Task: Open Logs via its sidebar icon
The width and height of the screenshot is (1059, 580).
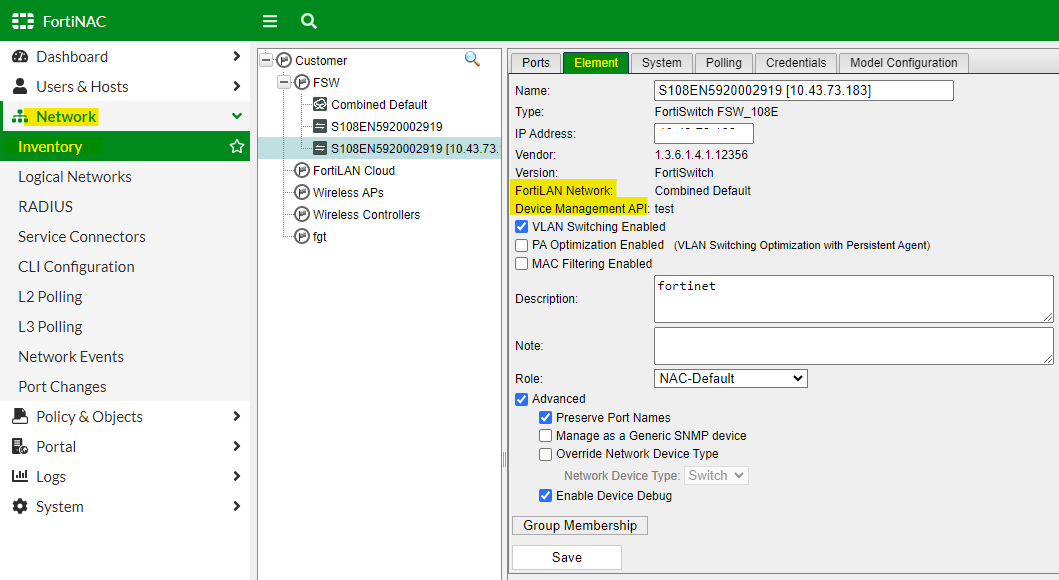Action: pyautogui.click(x=21, y=476)
